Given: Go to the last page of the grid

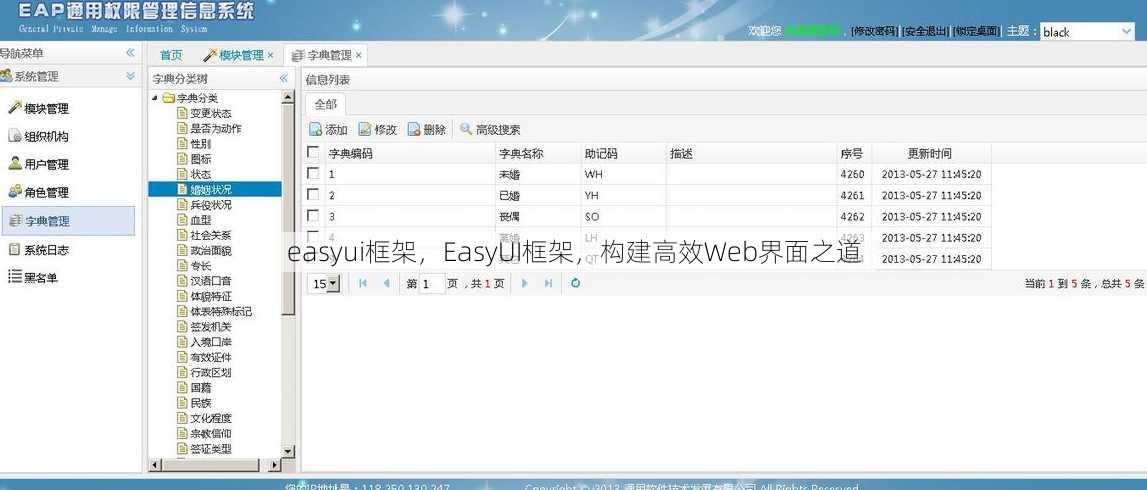Looking at the screenshot, I should (548, 283).
